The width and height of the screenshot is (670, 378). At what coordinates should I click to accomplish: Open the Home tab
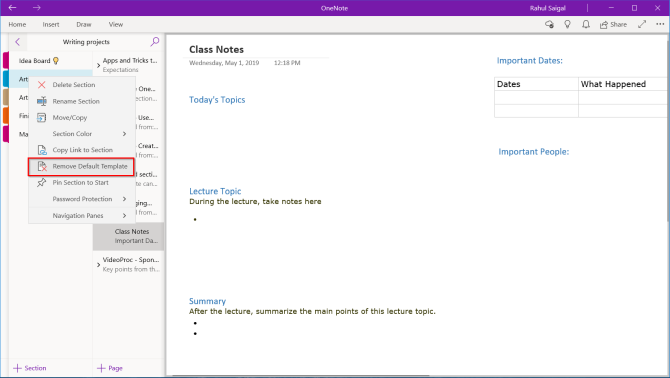17,24
